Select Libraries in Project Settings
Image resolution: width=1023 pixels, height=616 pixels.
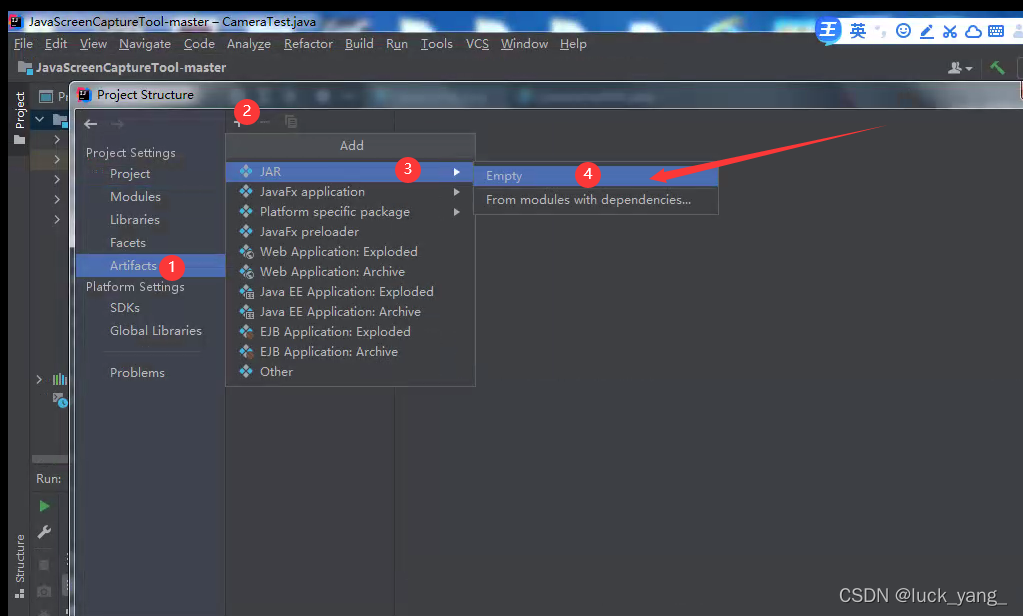point(134,219)
